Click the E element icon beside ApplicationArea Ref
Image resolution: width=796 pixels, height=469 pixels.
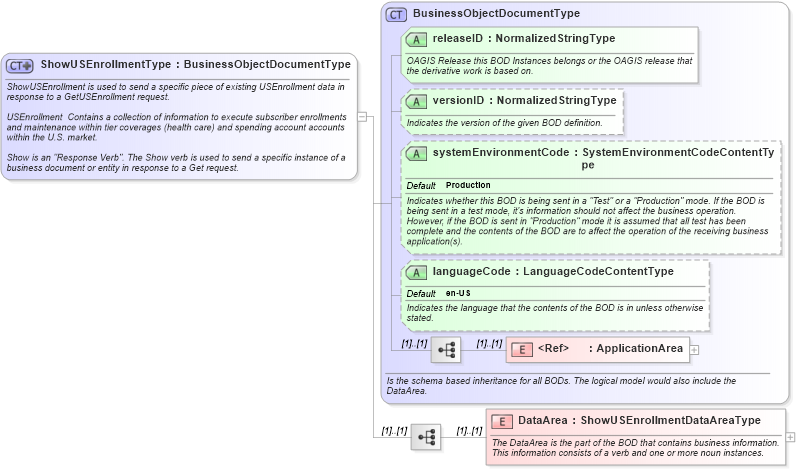click(521, 350)
